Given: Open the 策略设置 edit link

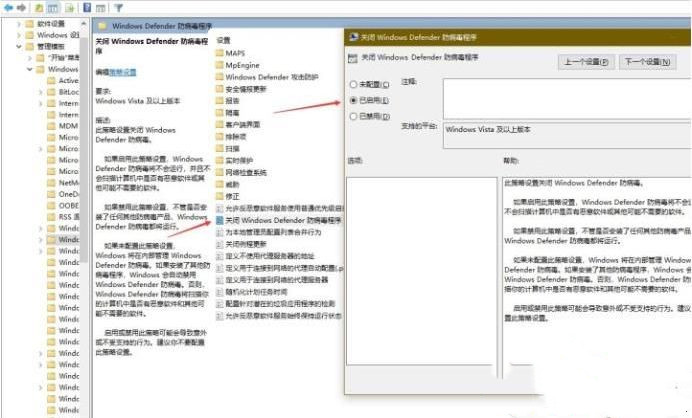Looking at the screenshot, I should pos(123,72).
